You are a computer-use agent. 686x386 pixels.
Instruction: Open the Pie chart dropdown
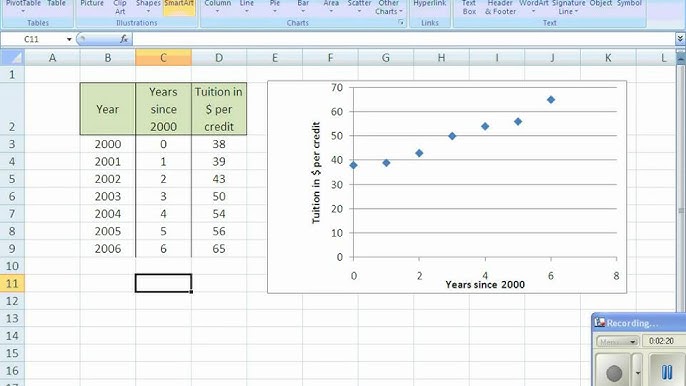[x=275, y=6]
